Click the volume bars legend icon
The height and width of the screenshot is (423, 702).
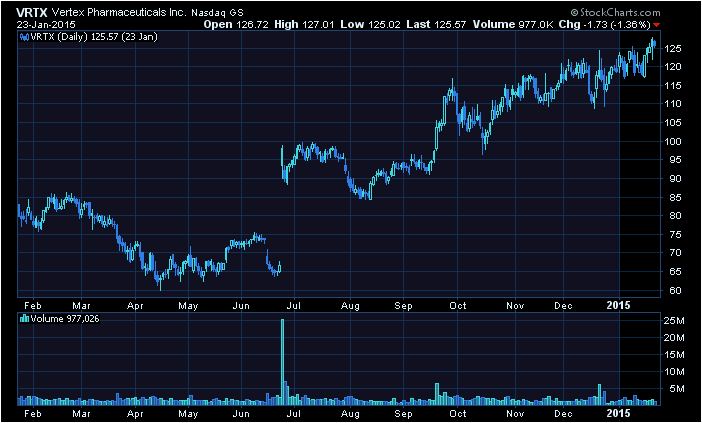(25, 319)
